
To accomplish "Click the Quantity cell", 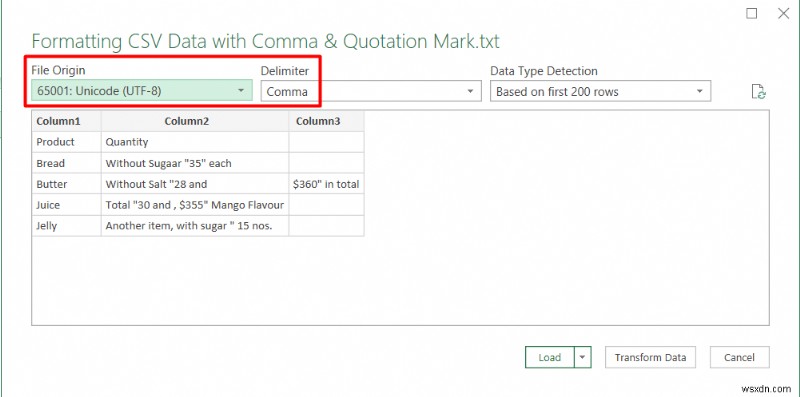I will click(x=195, y=142).
